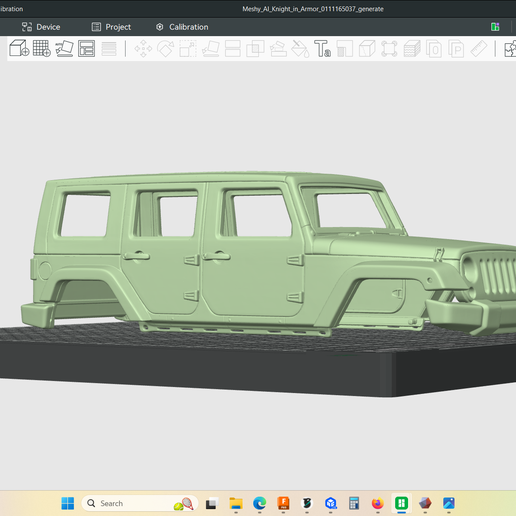Open the Project tab

click(x=111, y=27)
